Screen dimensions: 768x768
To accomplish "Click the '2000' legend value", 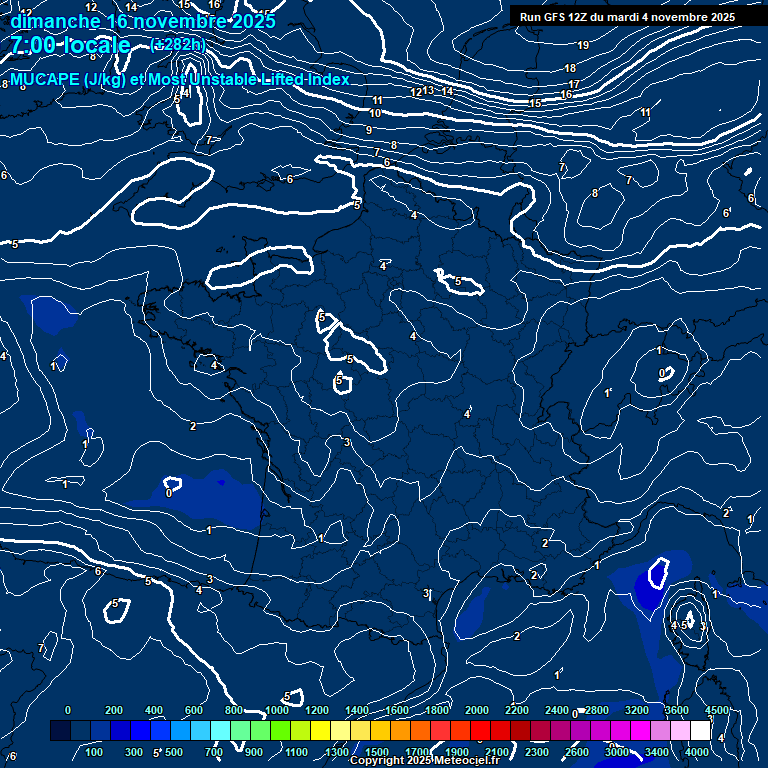I will (x=477, y=710).
